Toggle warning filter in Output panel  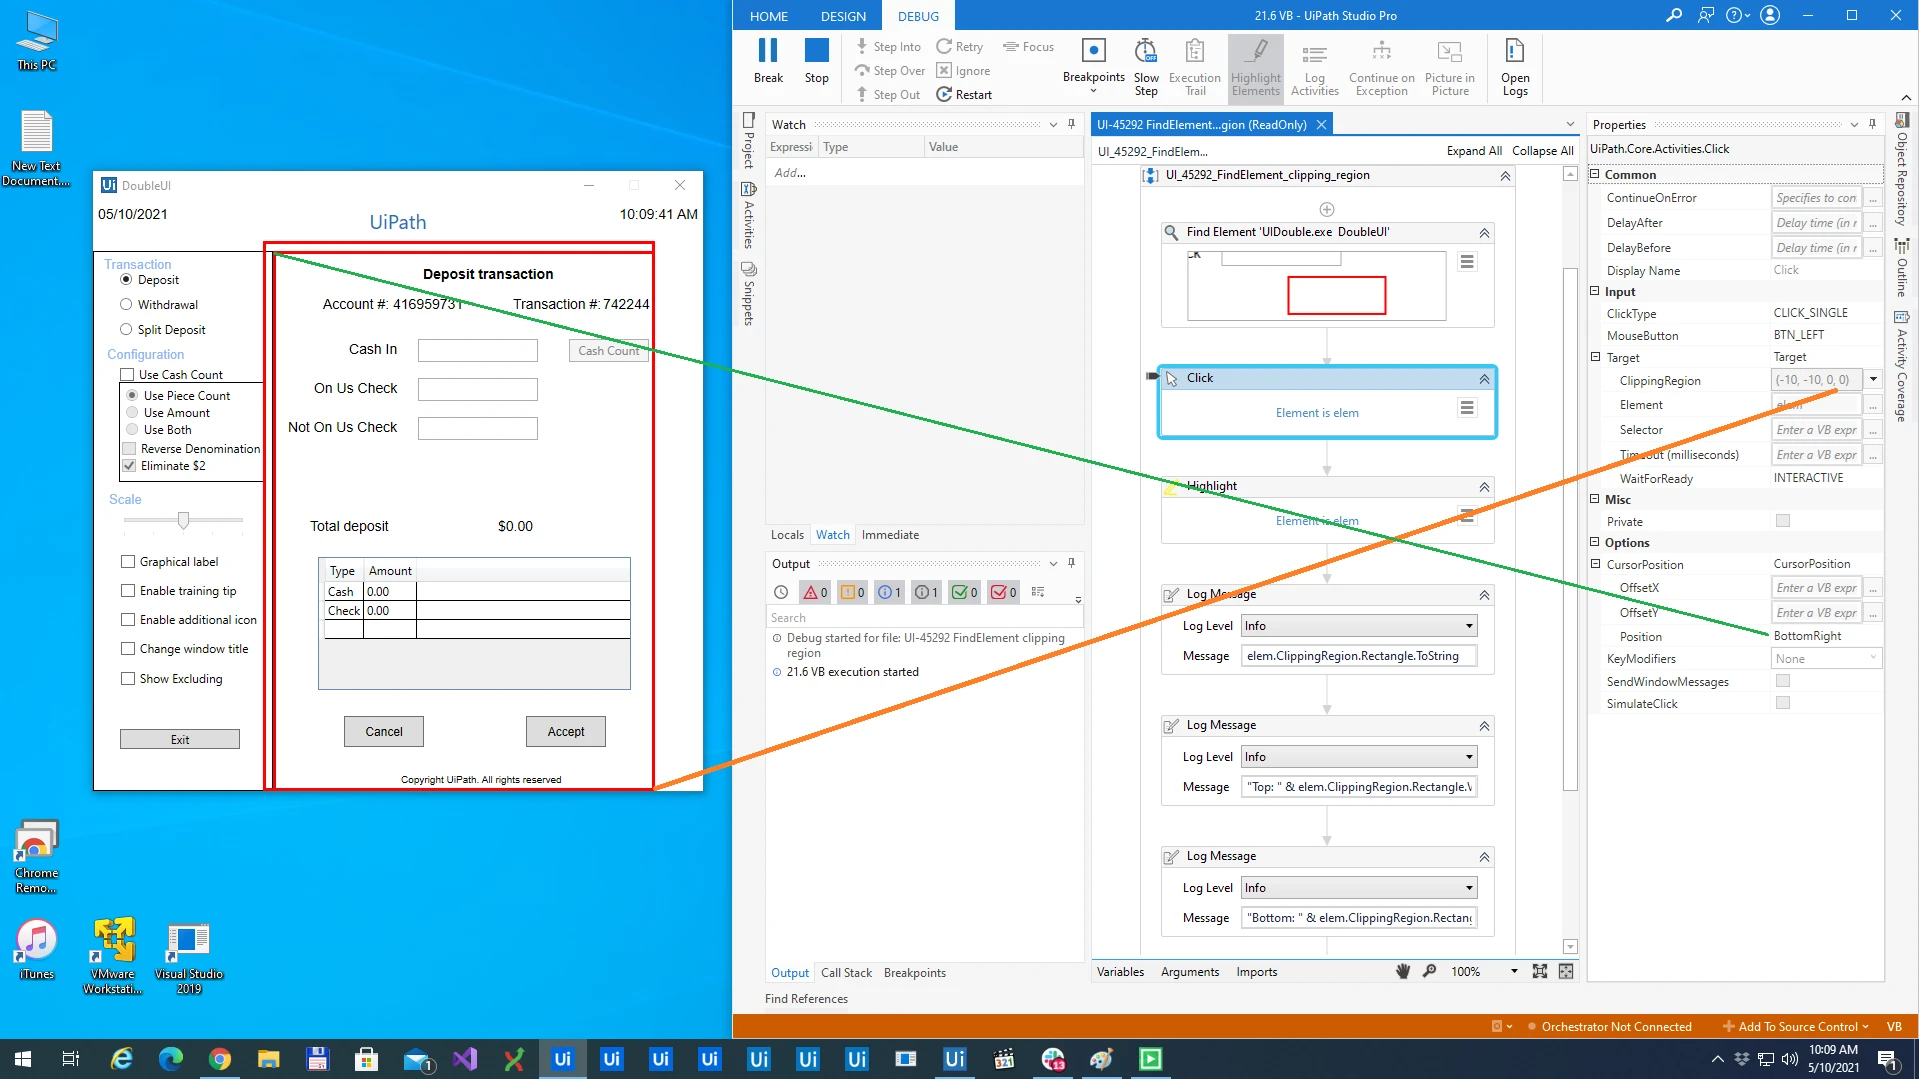pyautogui.click(x=853, y=592)
